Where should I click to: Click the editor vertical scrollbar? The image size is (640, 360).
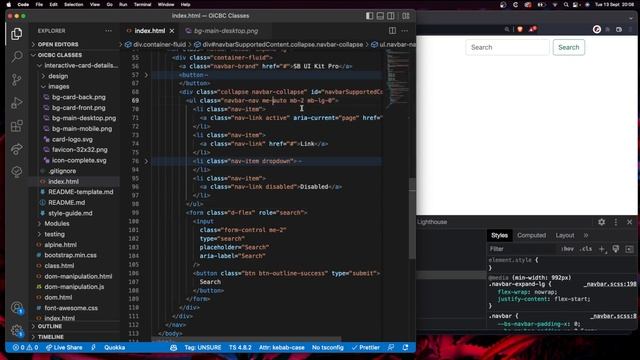pyautogui.click(x=412, y=218)
